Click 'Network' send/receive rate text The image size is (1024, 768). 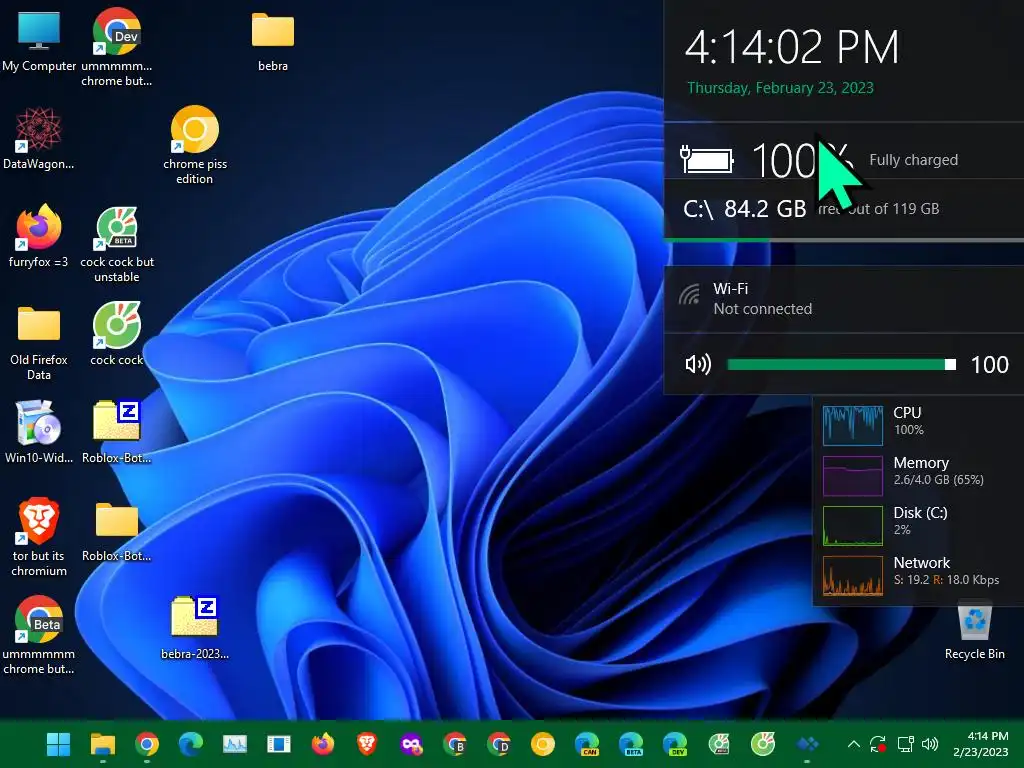(946, 579)
